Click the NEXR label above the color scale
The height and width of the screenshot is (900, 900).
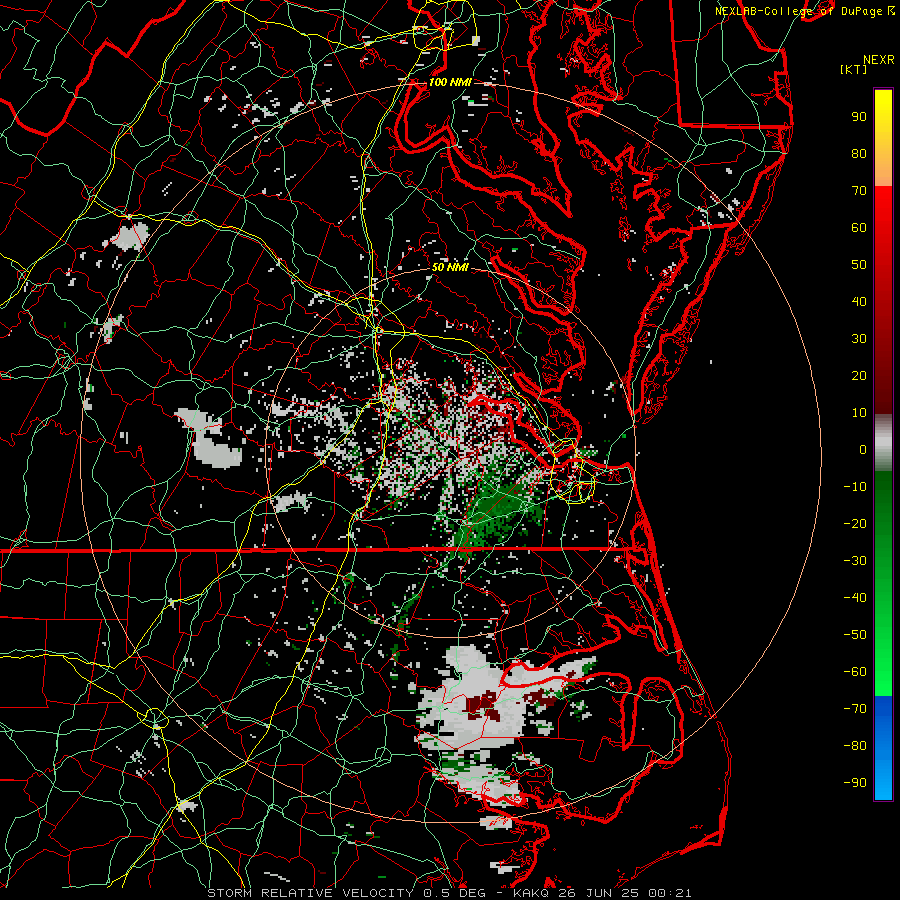(879, 60)
